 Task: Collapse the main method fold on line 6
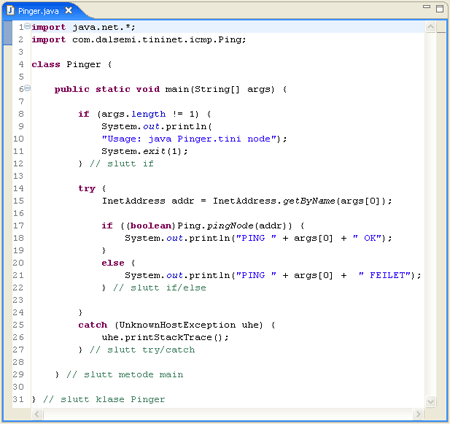click(28, 88)
